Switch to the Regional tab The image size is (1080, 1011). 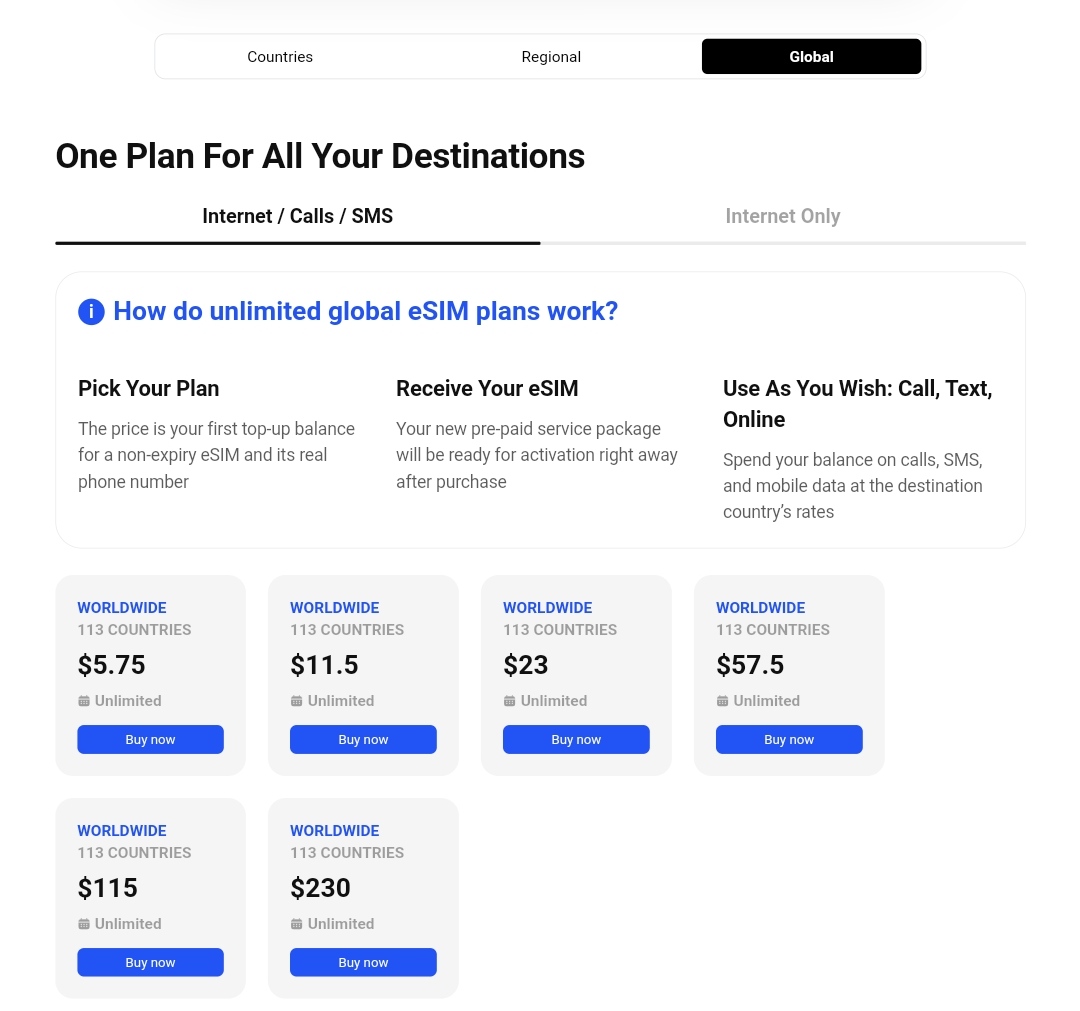551,57
